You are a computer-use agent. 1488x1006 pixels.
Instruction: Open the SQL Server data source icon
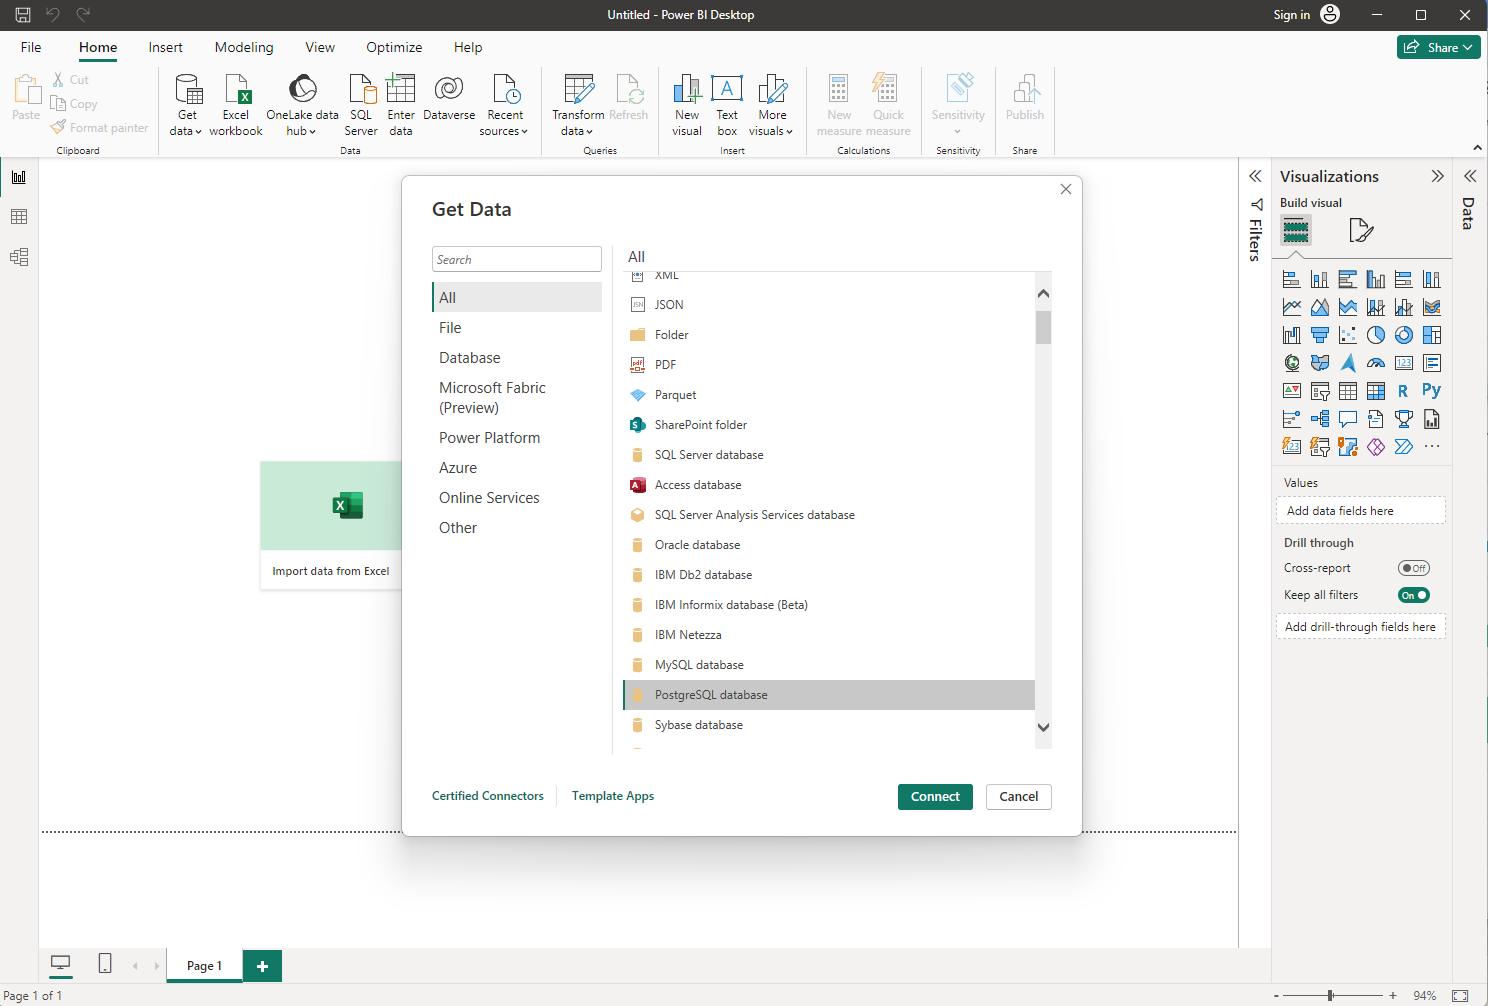click(x=361, y=105)
